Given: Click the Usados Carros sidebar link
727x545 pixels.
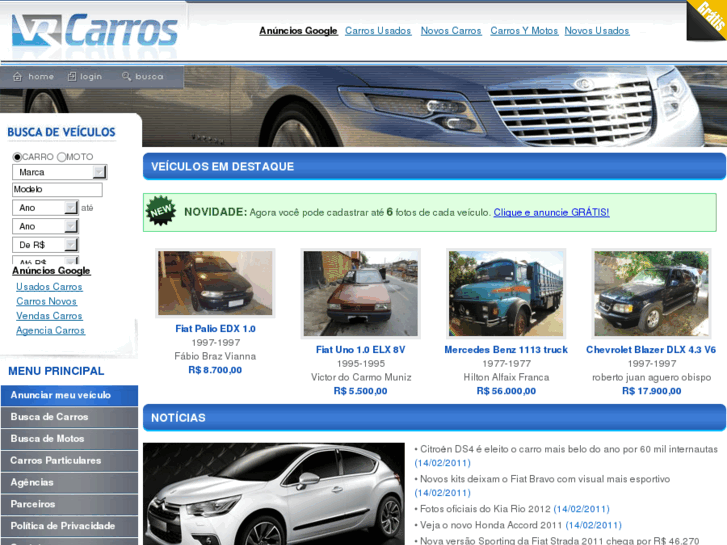Looking at the screenshot, I should [x=49, y=287].
